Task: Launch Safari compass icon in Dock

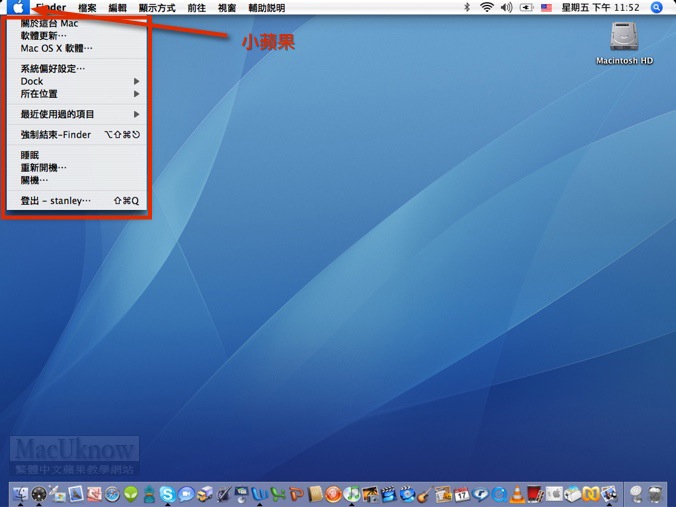Action: click(112, 494)
